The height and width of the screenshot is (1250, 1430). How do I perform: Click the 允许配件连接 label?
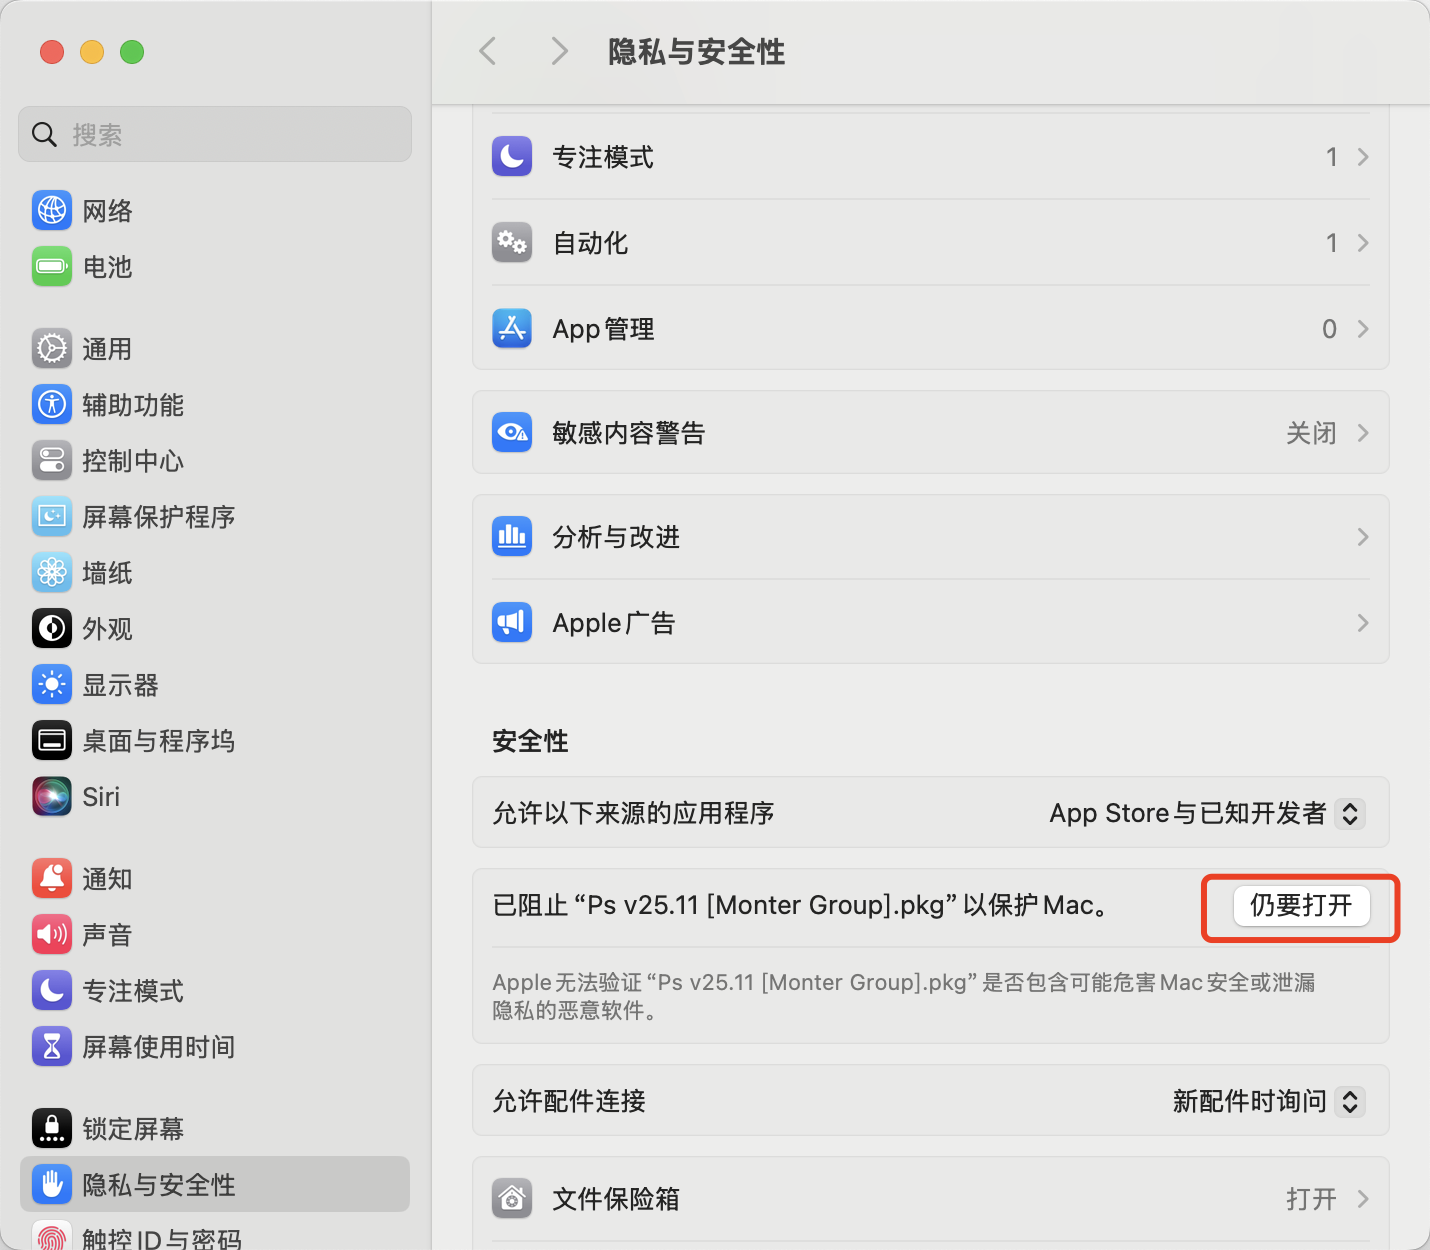[569, 1101]
